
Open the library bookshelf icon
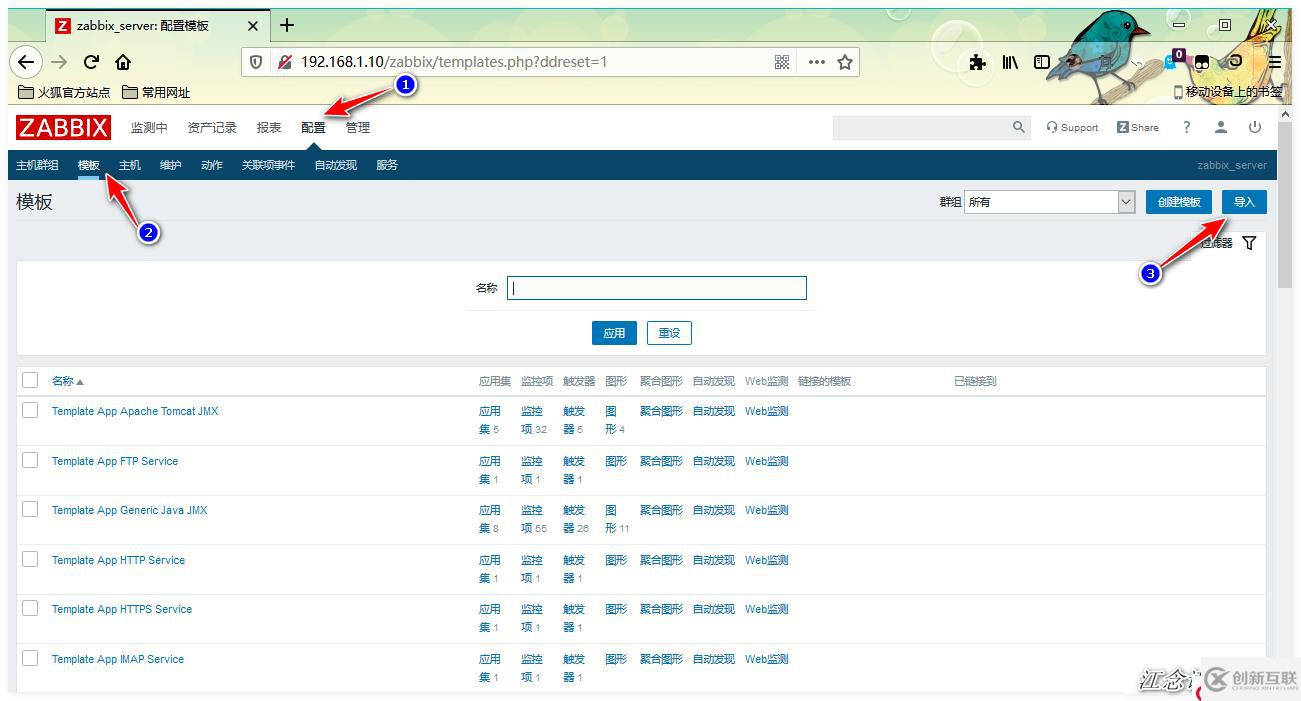coord(1010,62)
